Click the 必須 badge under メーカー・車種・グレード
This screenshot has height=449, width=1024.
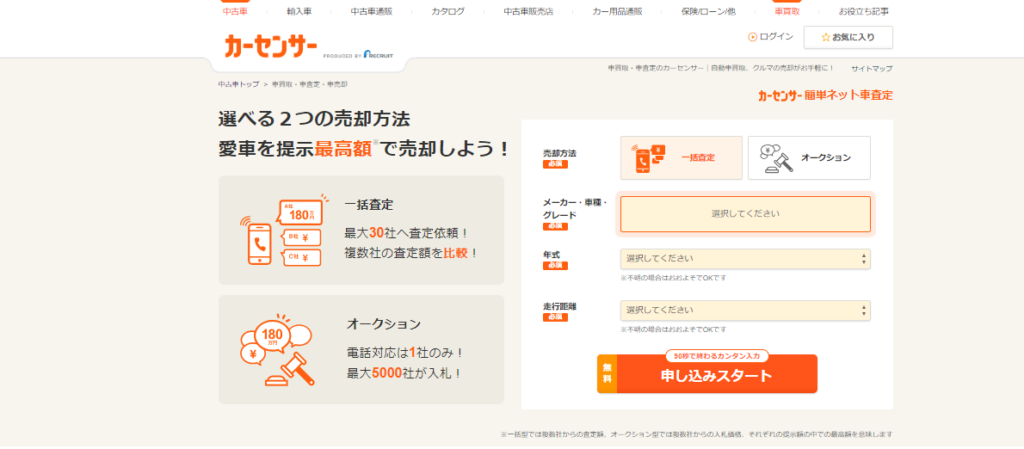click(x=555, y=226)
